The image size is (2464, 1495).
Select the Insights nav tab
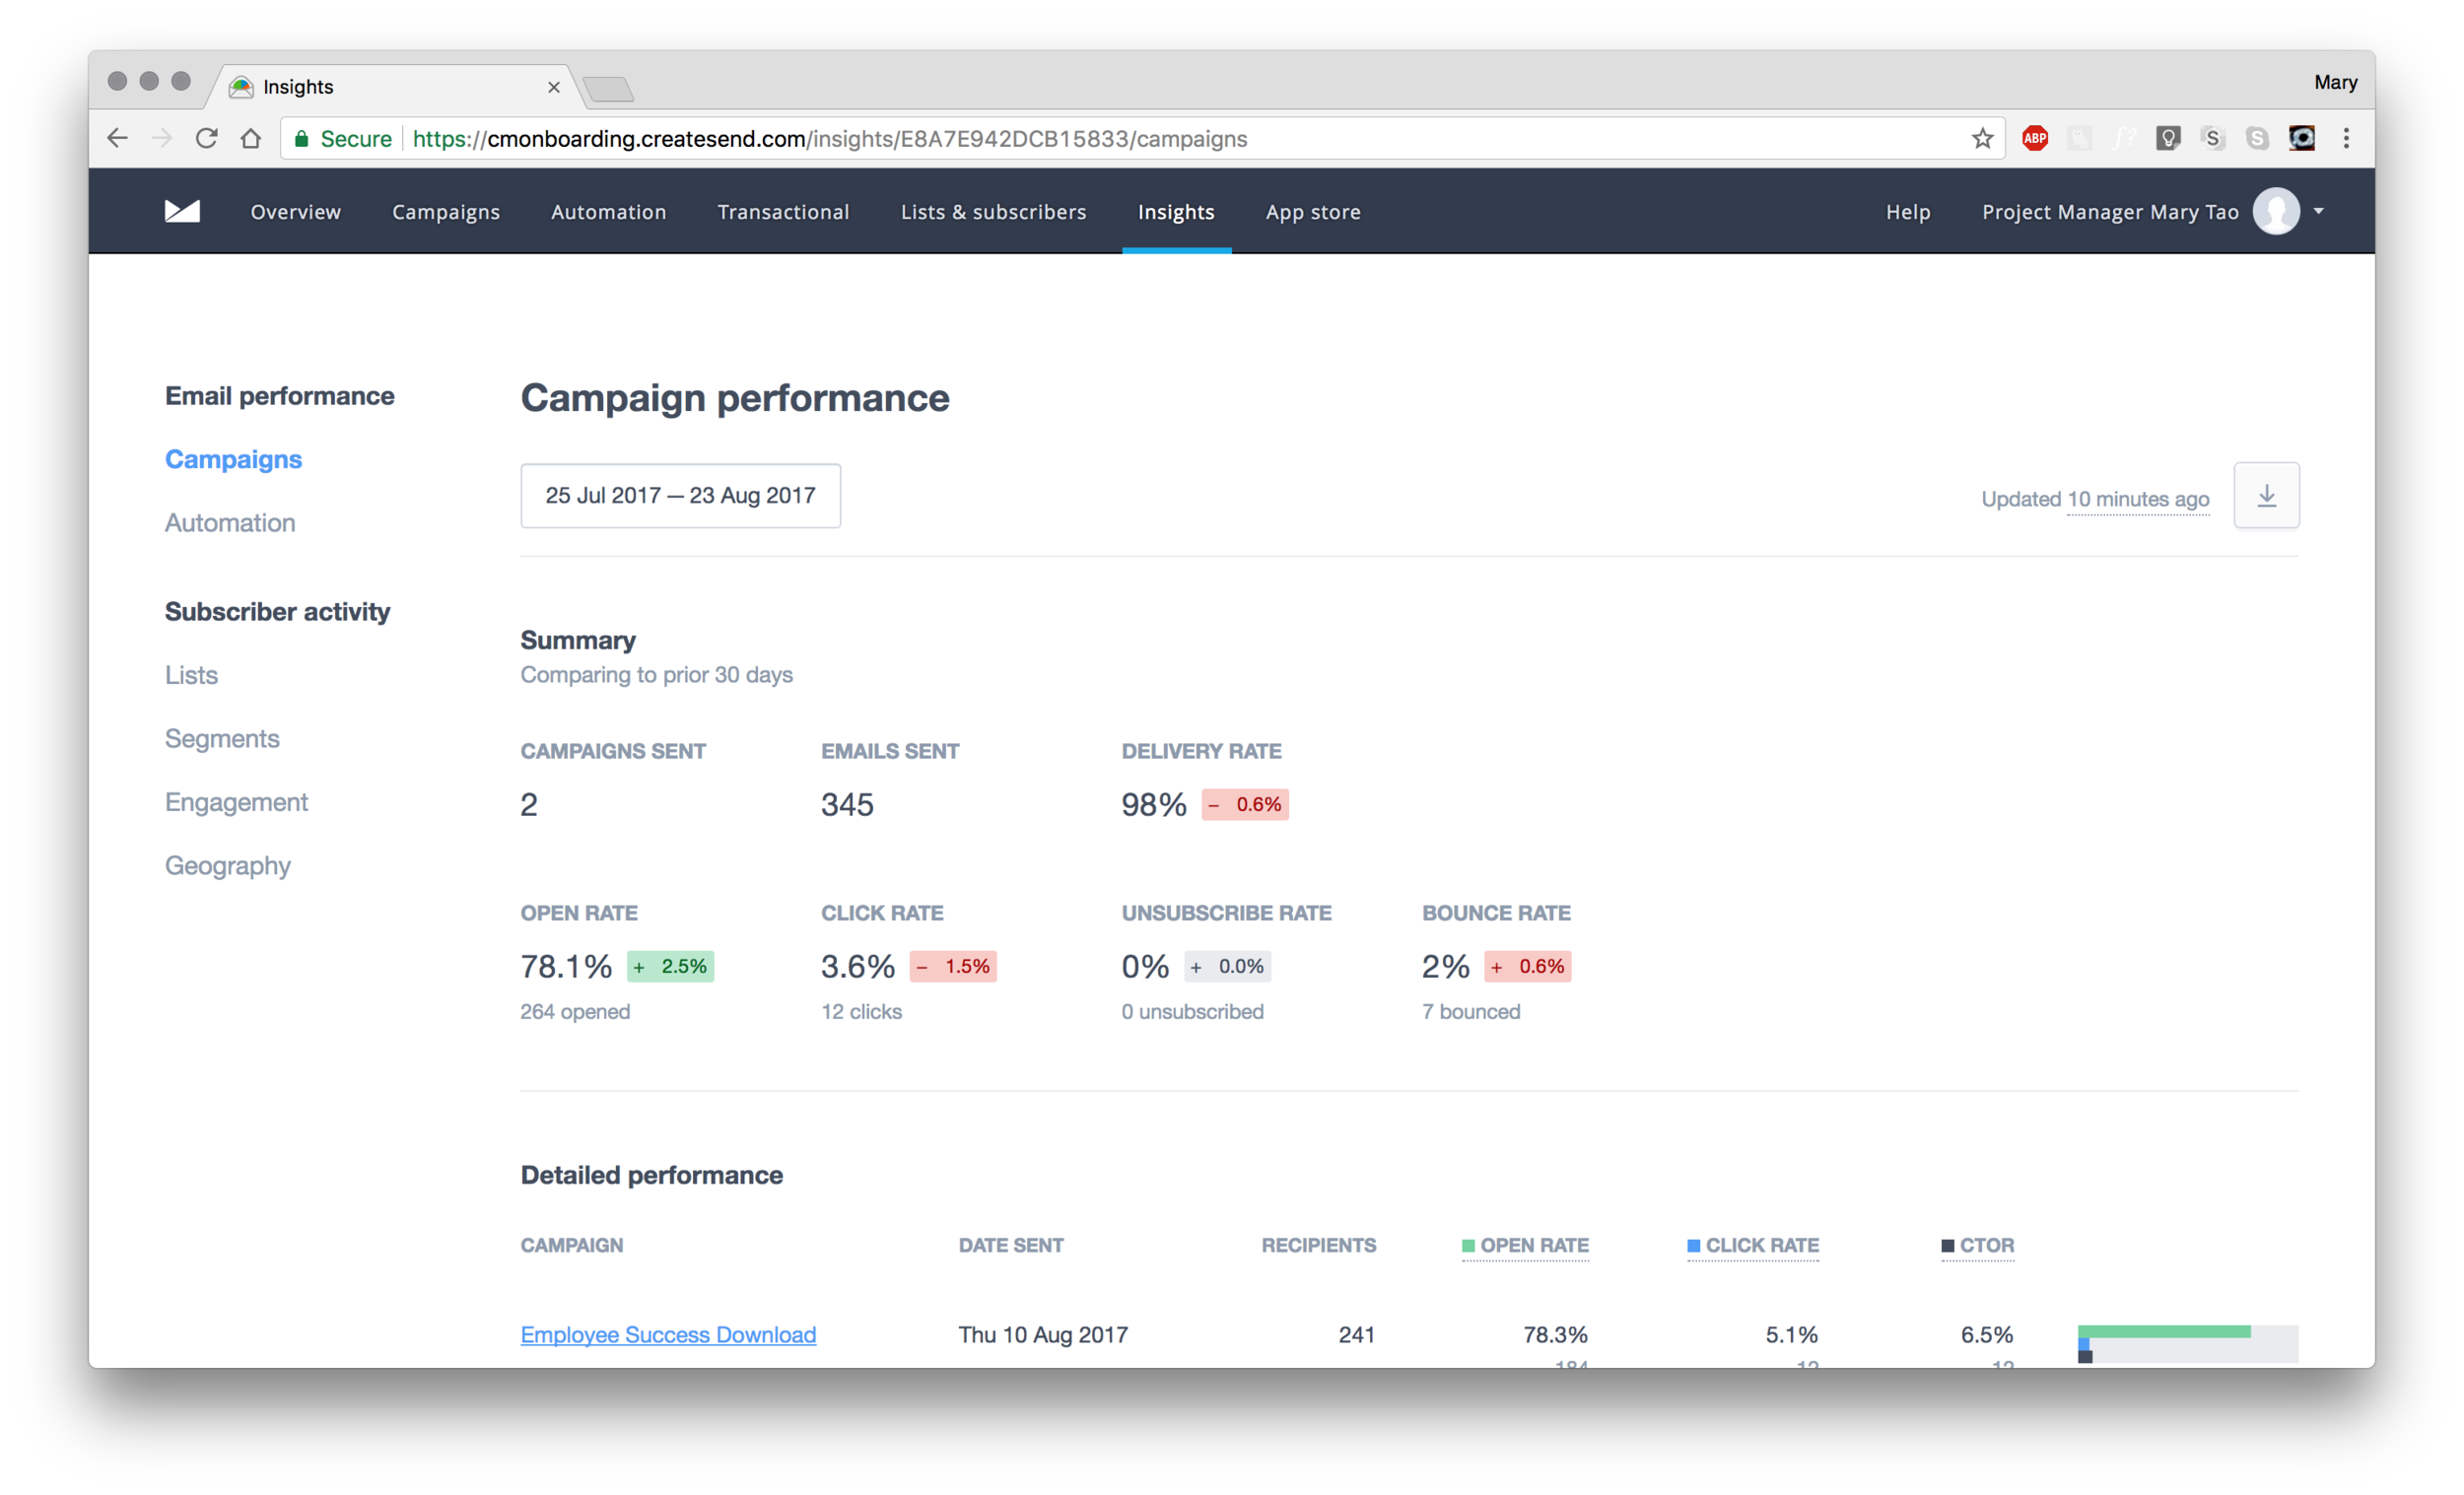[1176, 212]
